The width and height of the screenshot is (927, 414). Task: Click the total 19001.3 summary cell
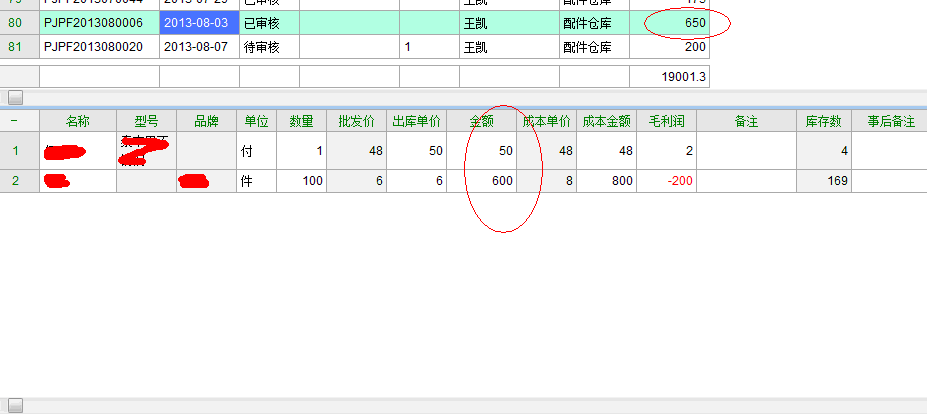(x=669, y=76)
